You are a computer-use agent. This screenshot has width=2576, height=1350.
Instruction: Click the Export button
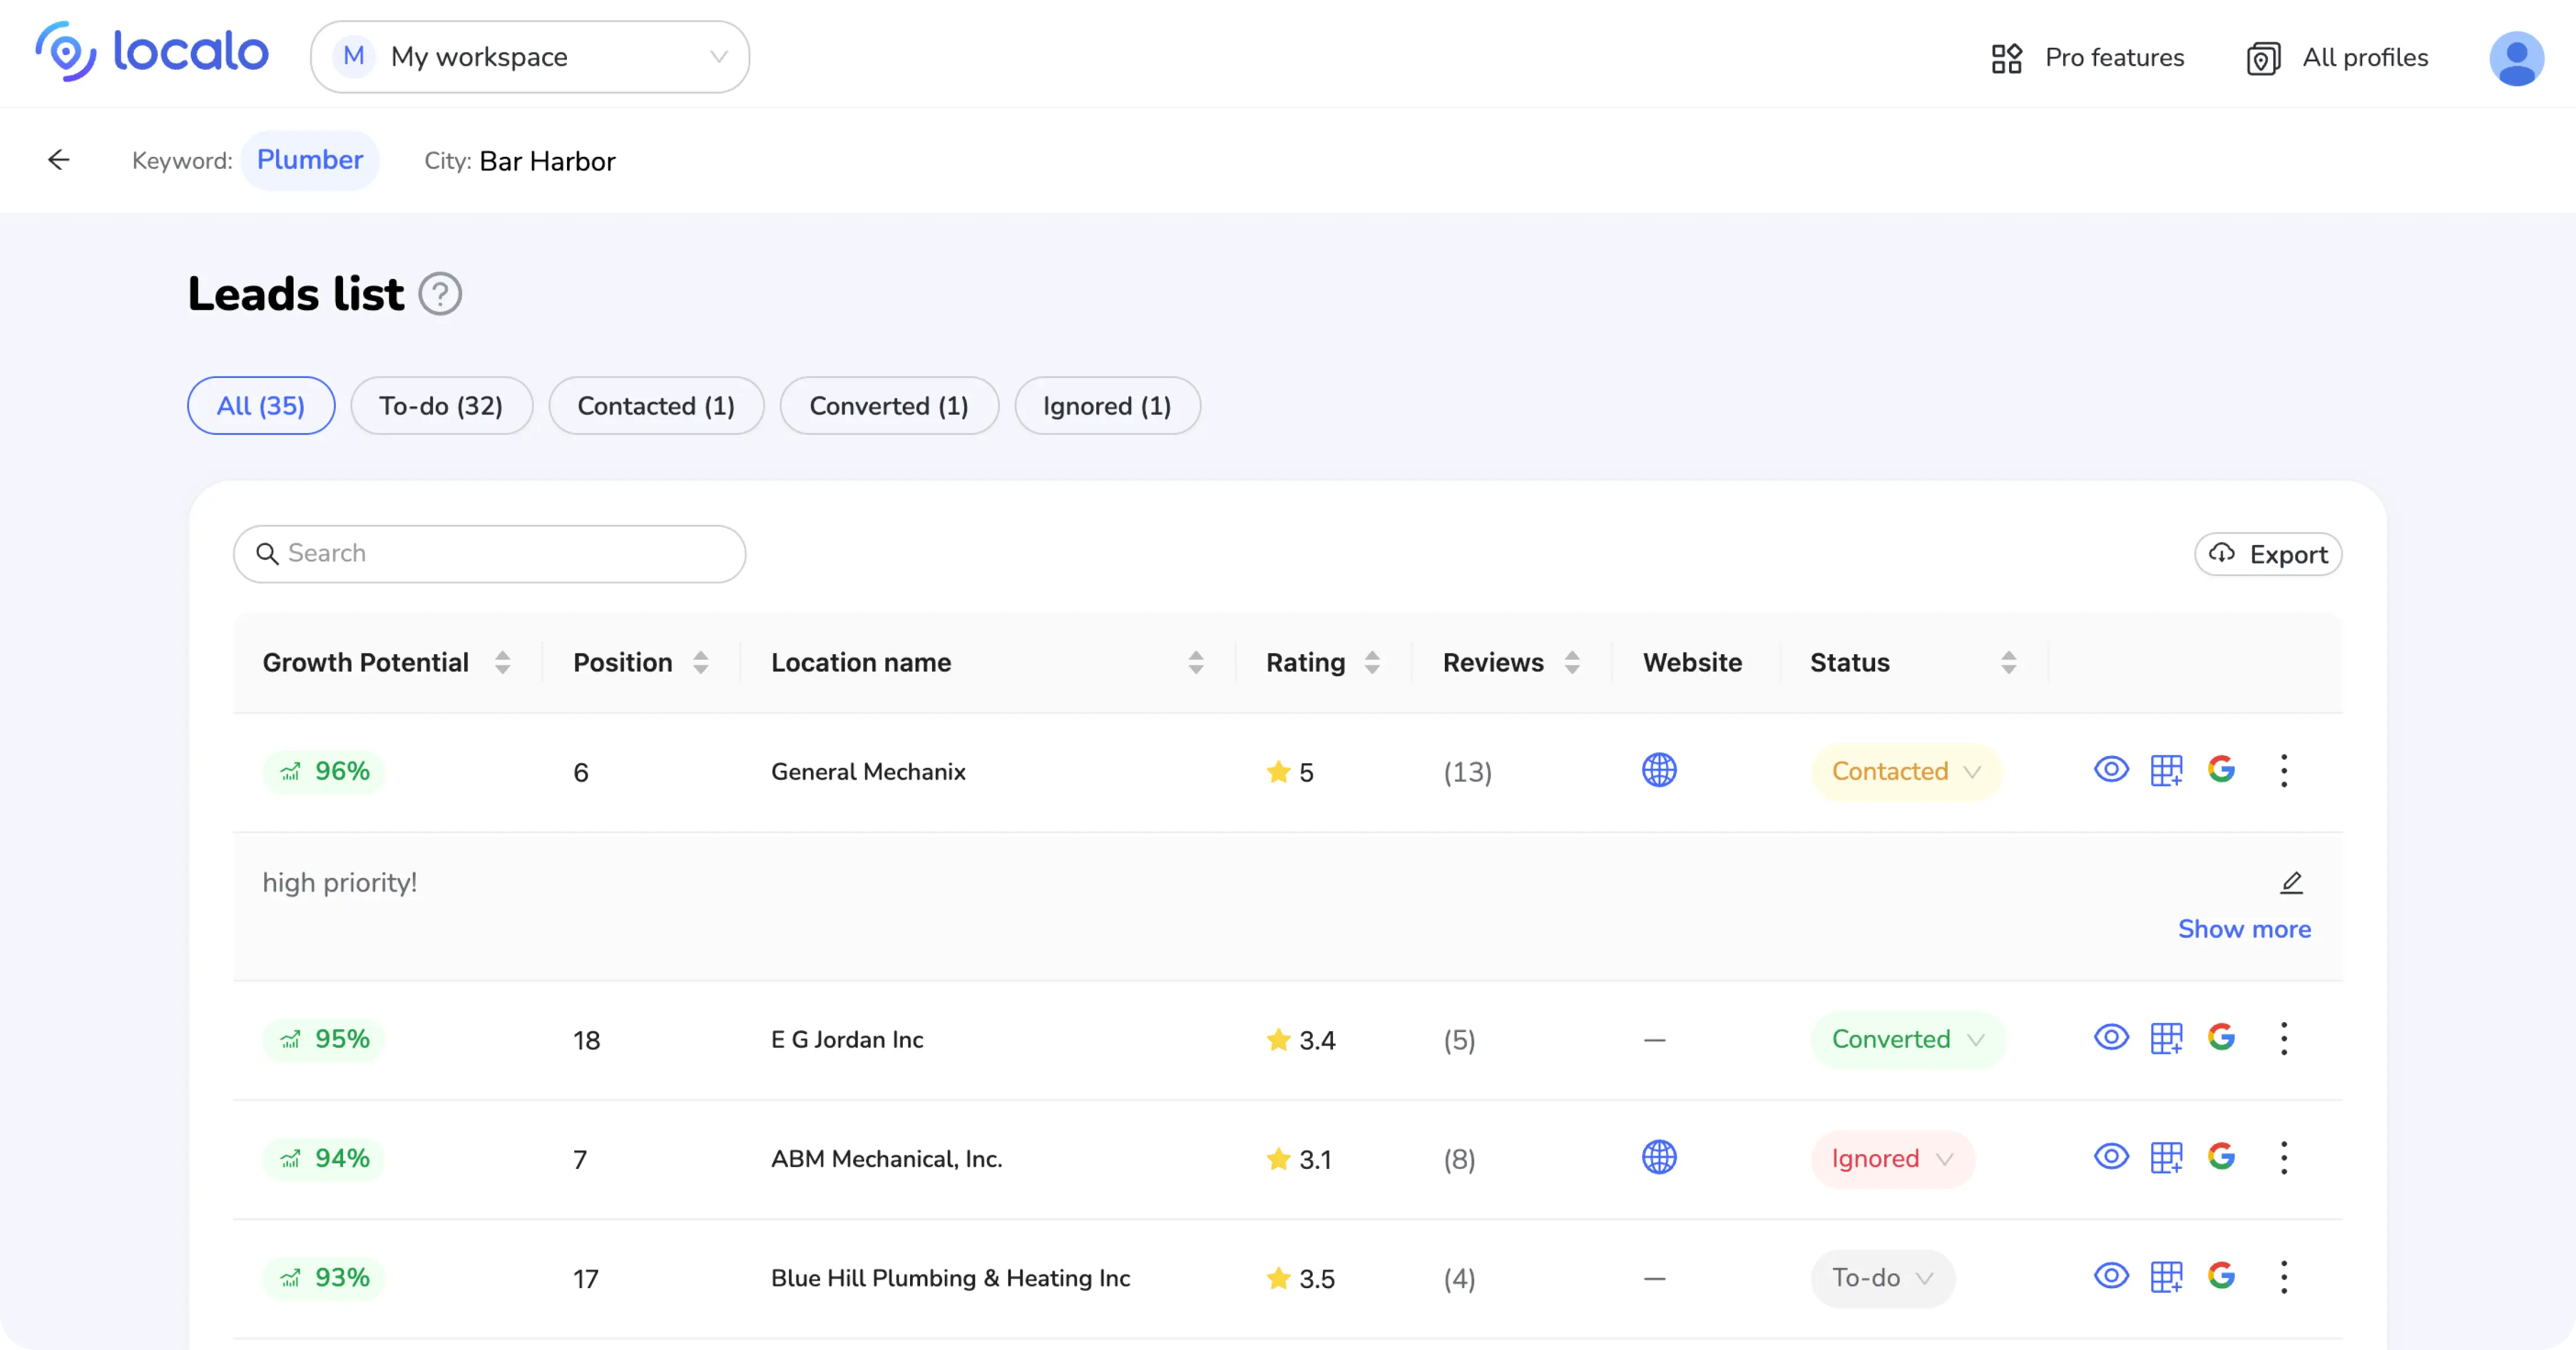[x=2268, y=554]
